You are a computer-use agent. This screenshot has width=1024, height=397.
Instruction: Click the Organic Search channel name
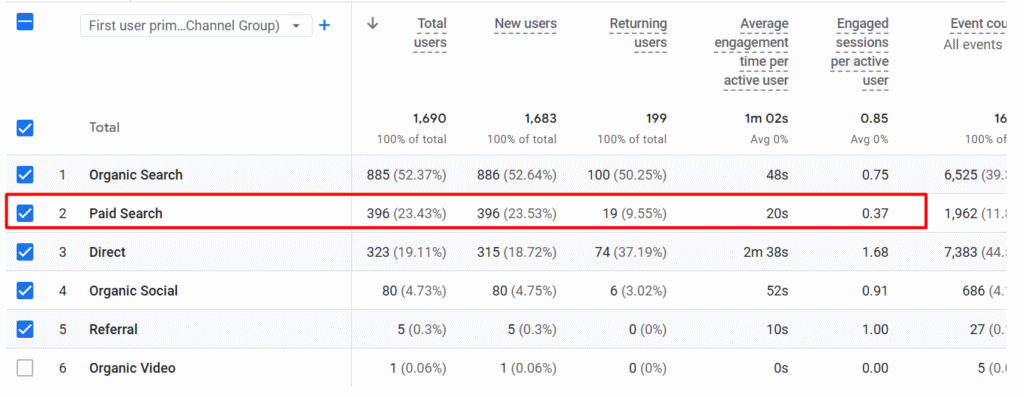[x=136, y=175]
